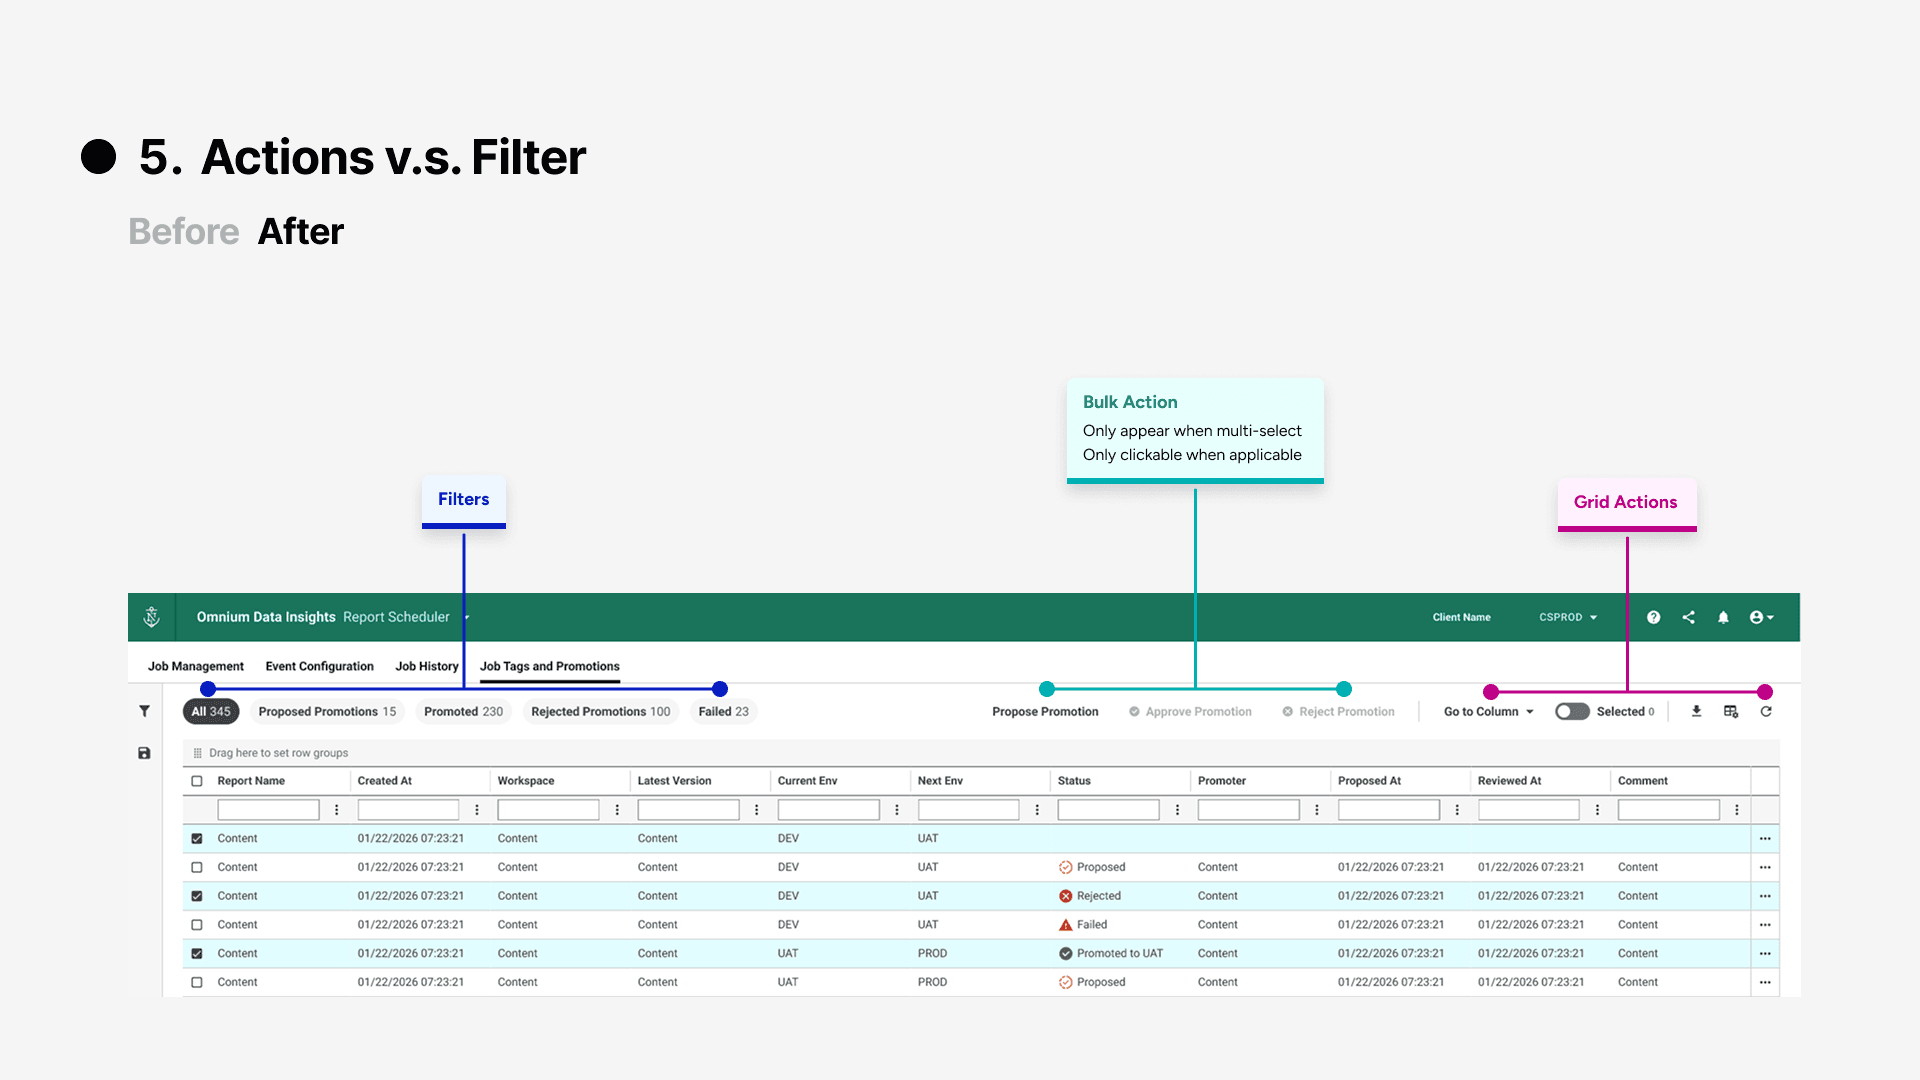Click the Workspace filter input
This screenshot has width=1920, height=1080.
pos(548,810)
